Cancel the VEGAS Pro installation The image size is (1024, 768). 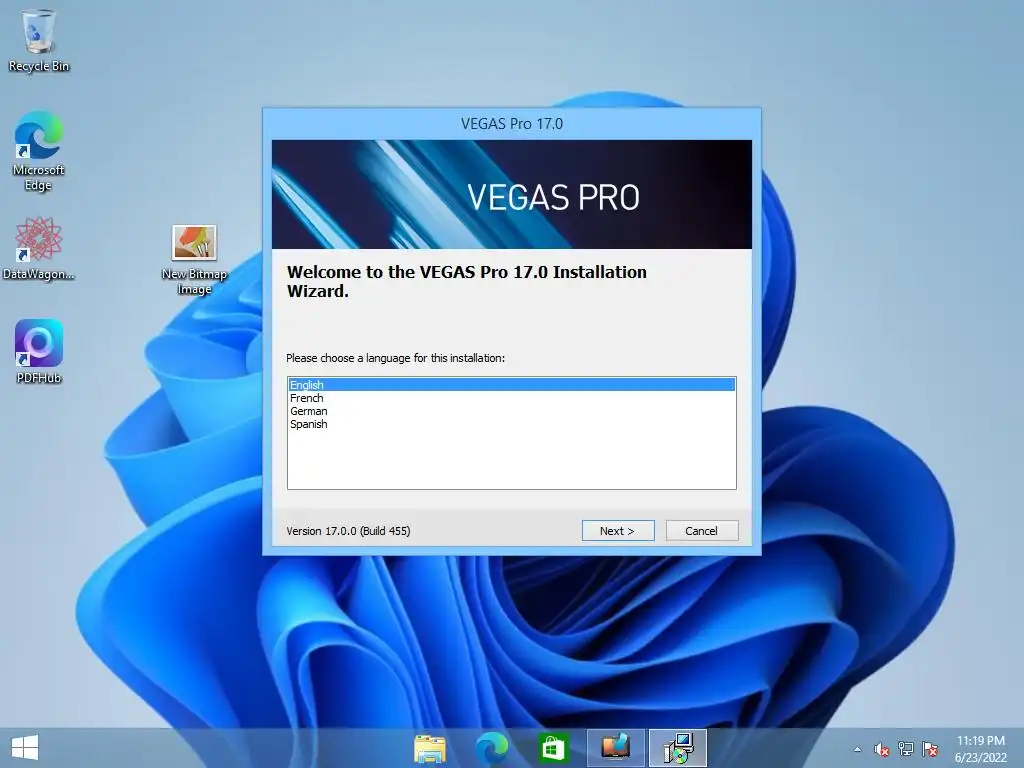pyautogui.click(x=702, y=531)
